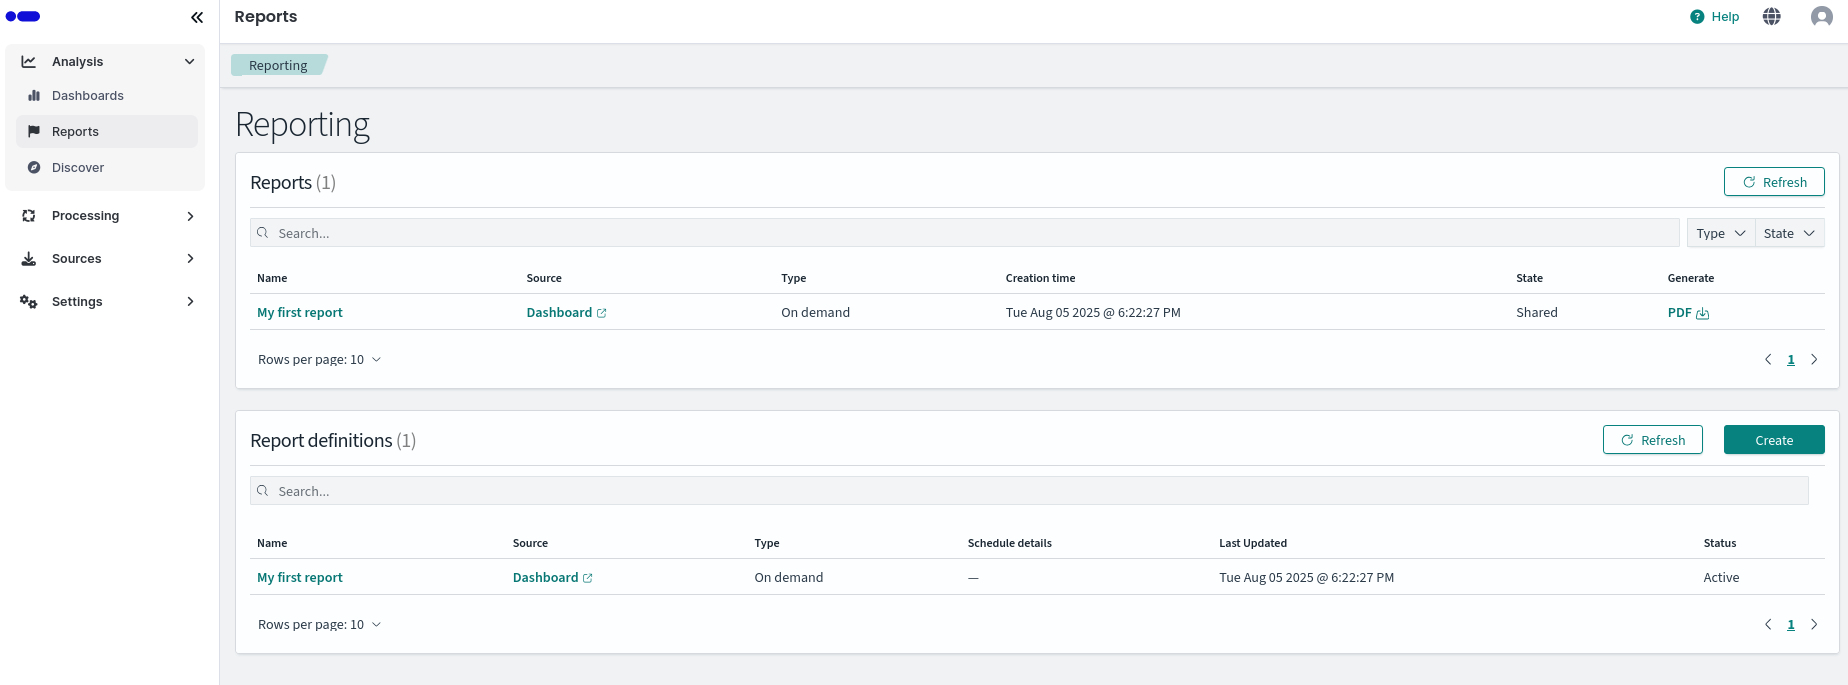Expand the Sources sidebar section

click(x=108, y=259)
